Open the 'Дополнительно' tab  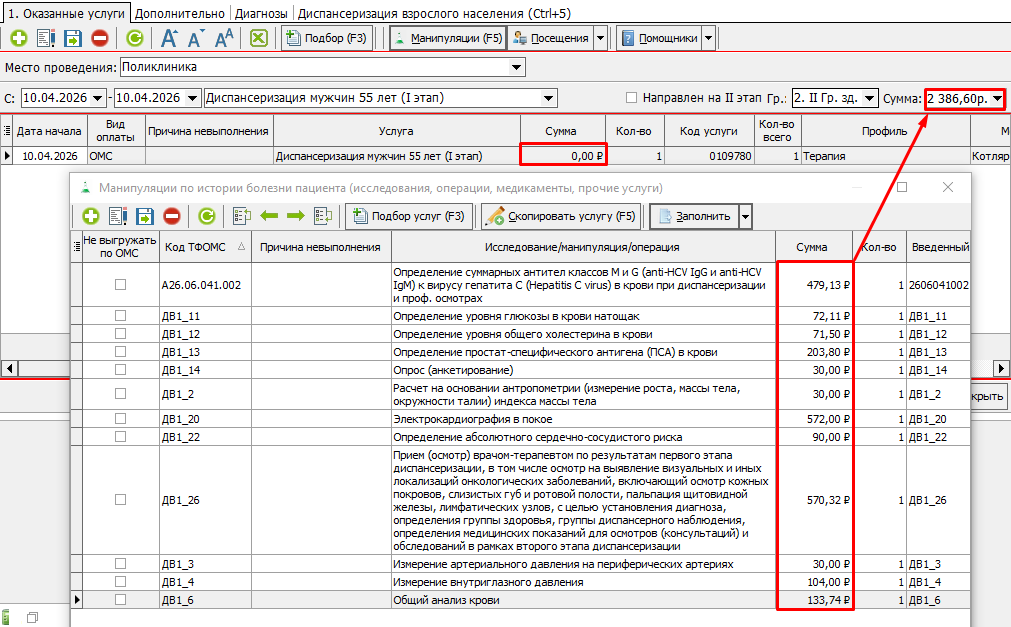pos(180,14)
